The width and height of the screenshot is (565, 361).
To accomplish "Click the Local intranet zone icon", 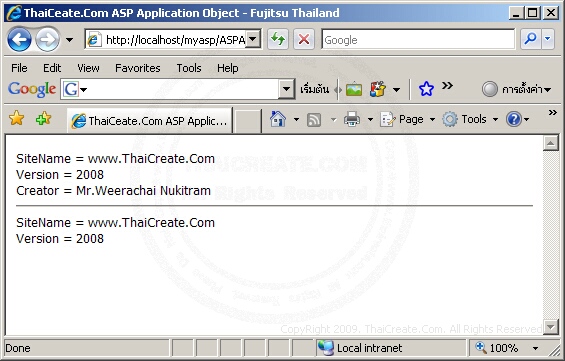I will point(326,348).
